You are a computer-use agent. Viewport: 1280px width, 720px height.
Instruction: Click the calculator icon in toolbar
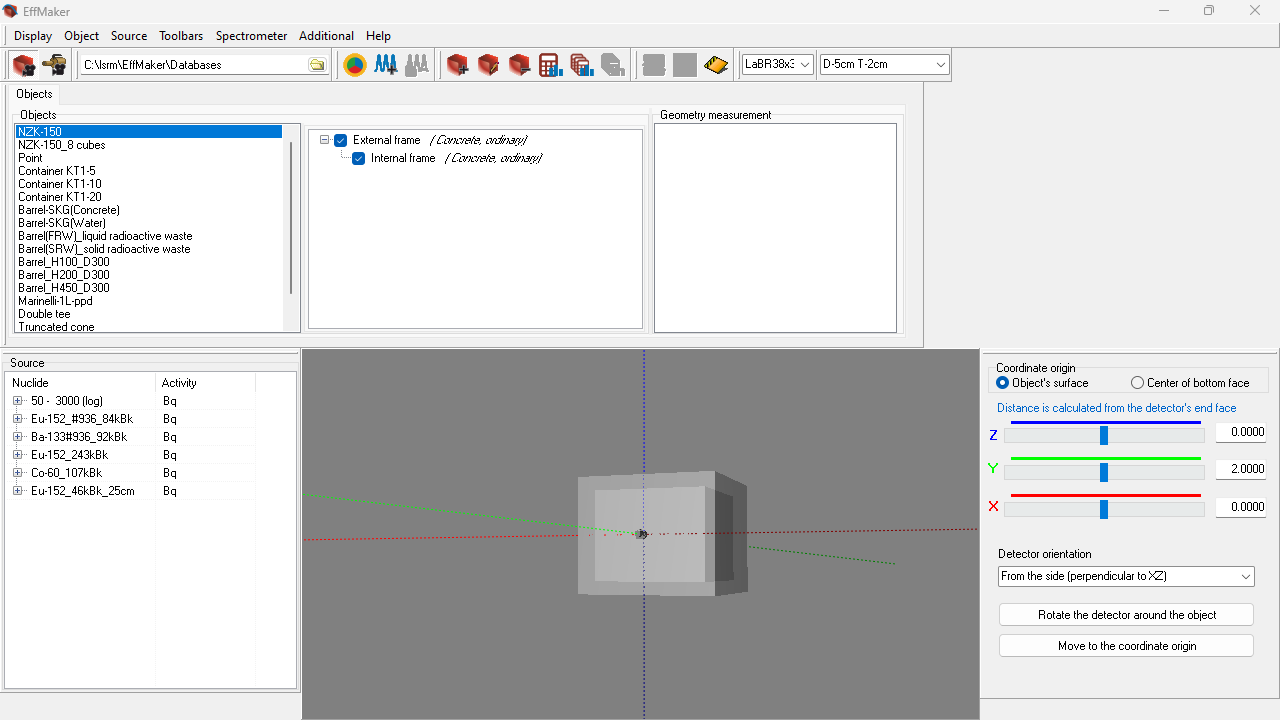click(x=550, y=65)
